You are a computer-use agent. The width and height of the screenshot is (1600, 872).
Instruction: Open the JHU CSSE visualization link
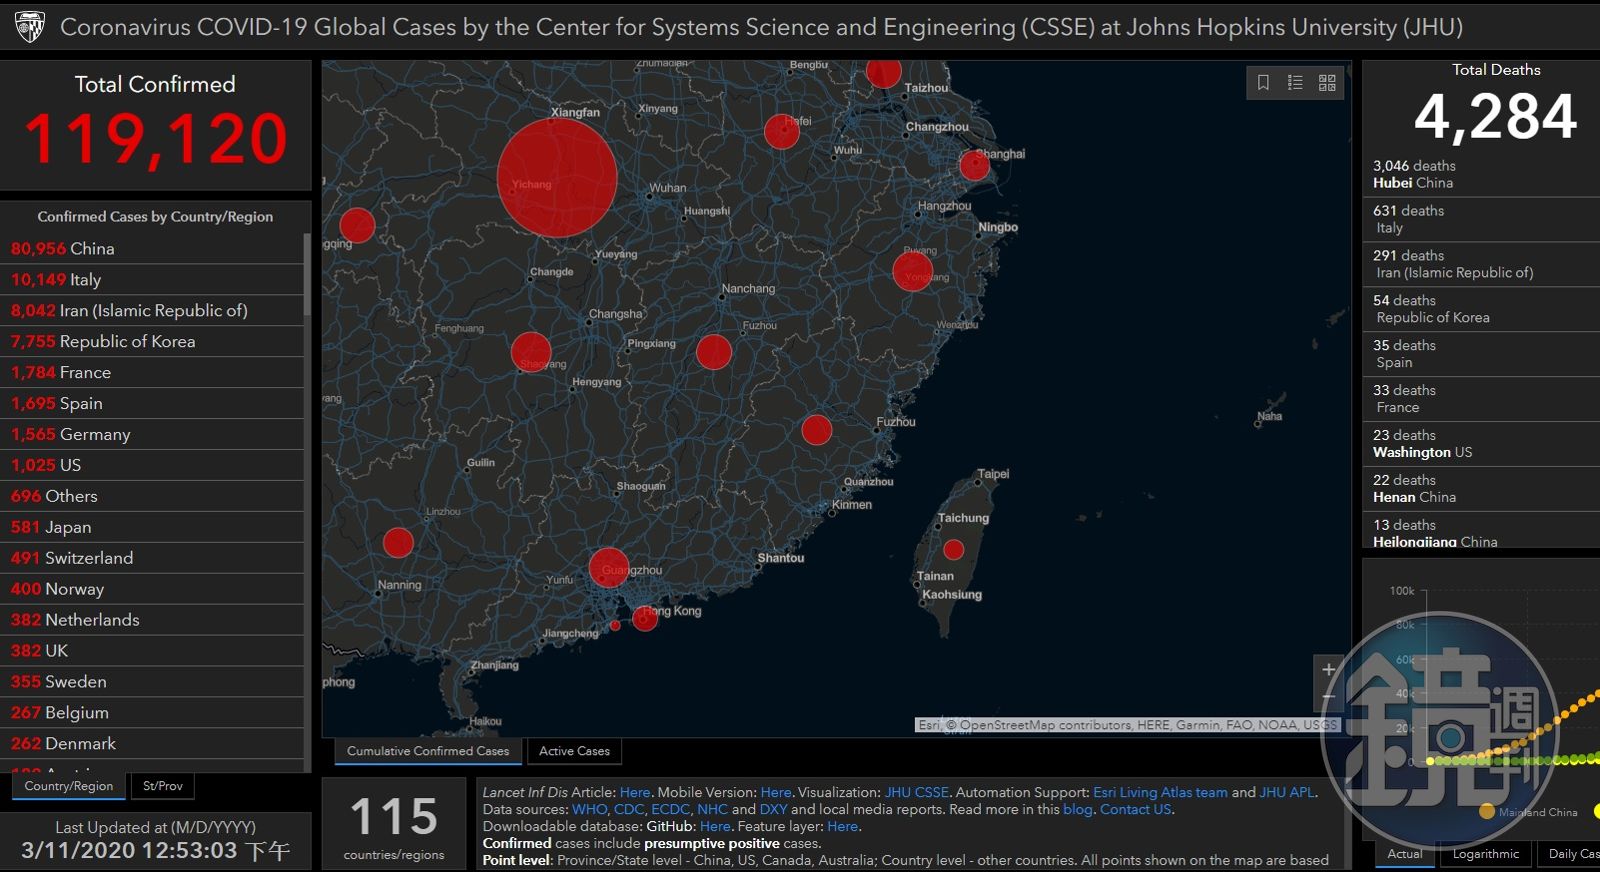(x=916, y=792)
